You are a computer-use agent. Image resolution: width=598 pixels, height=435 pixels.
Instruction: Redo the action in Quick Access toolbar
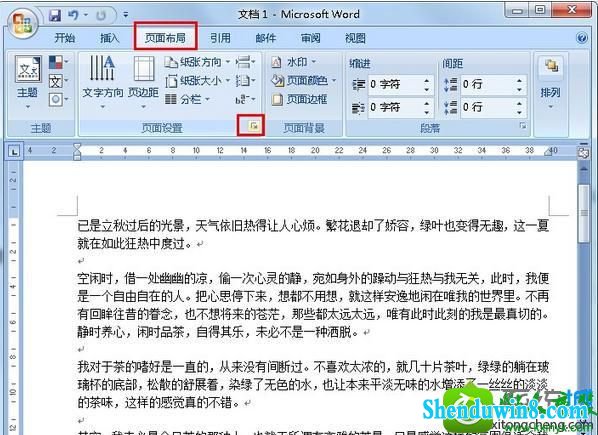pos(101,15)
